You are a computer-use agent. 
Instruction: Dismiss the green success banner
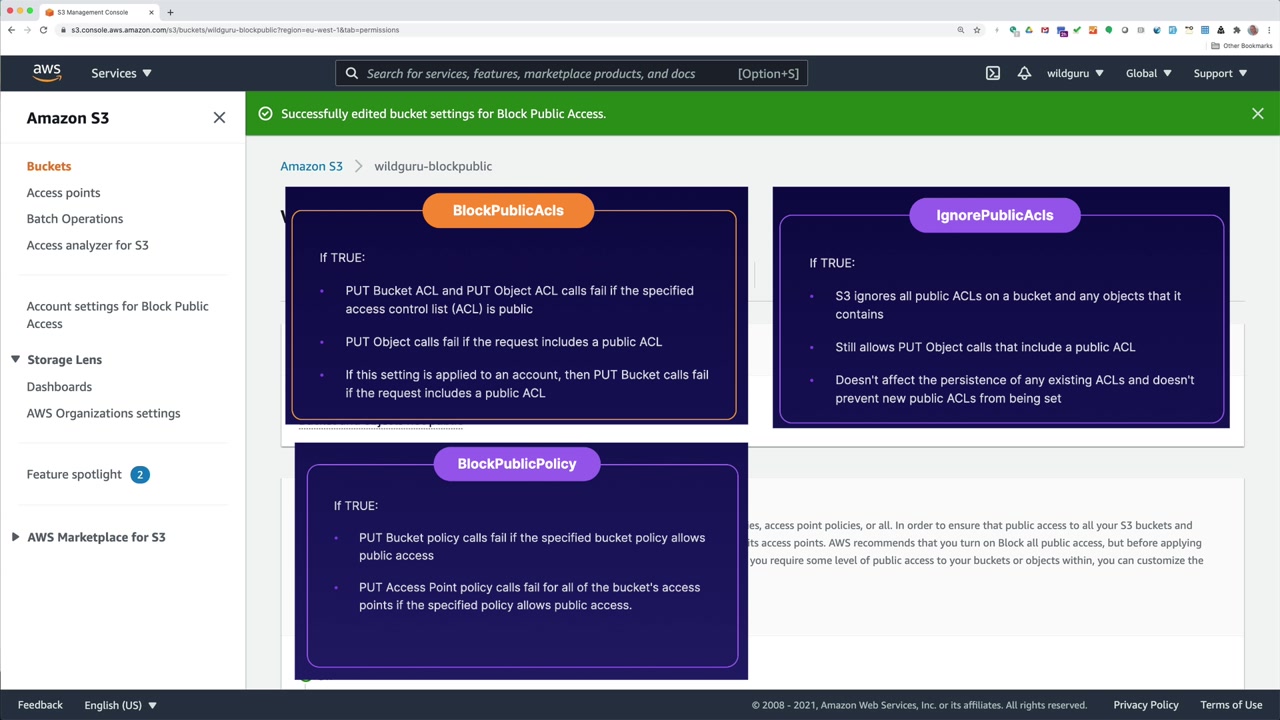coord(1258,114)
